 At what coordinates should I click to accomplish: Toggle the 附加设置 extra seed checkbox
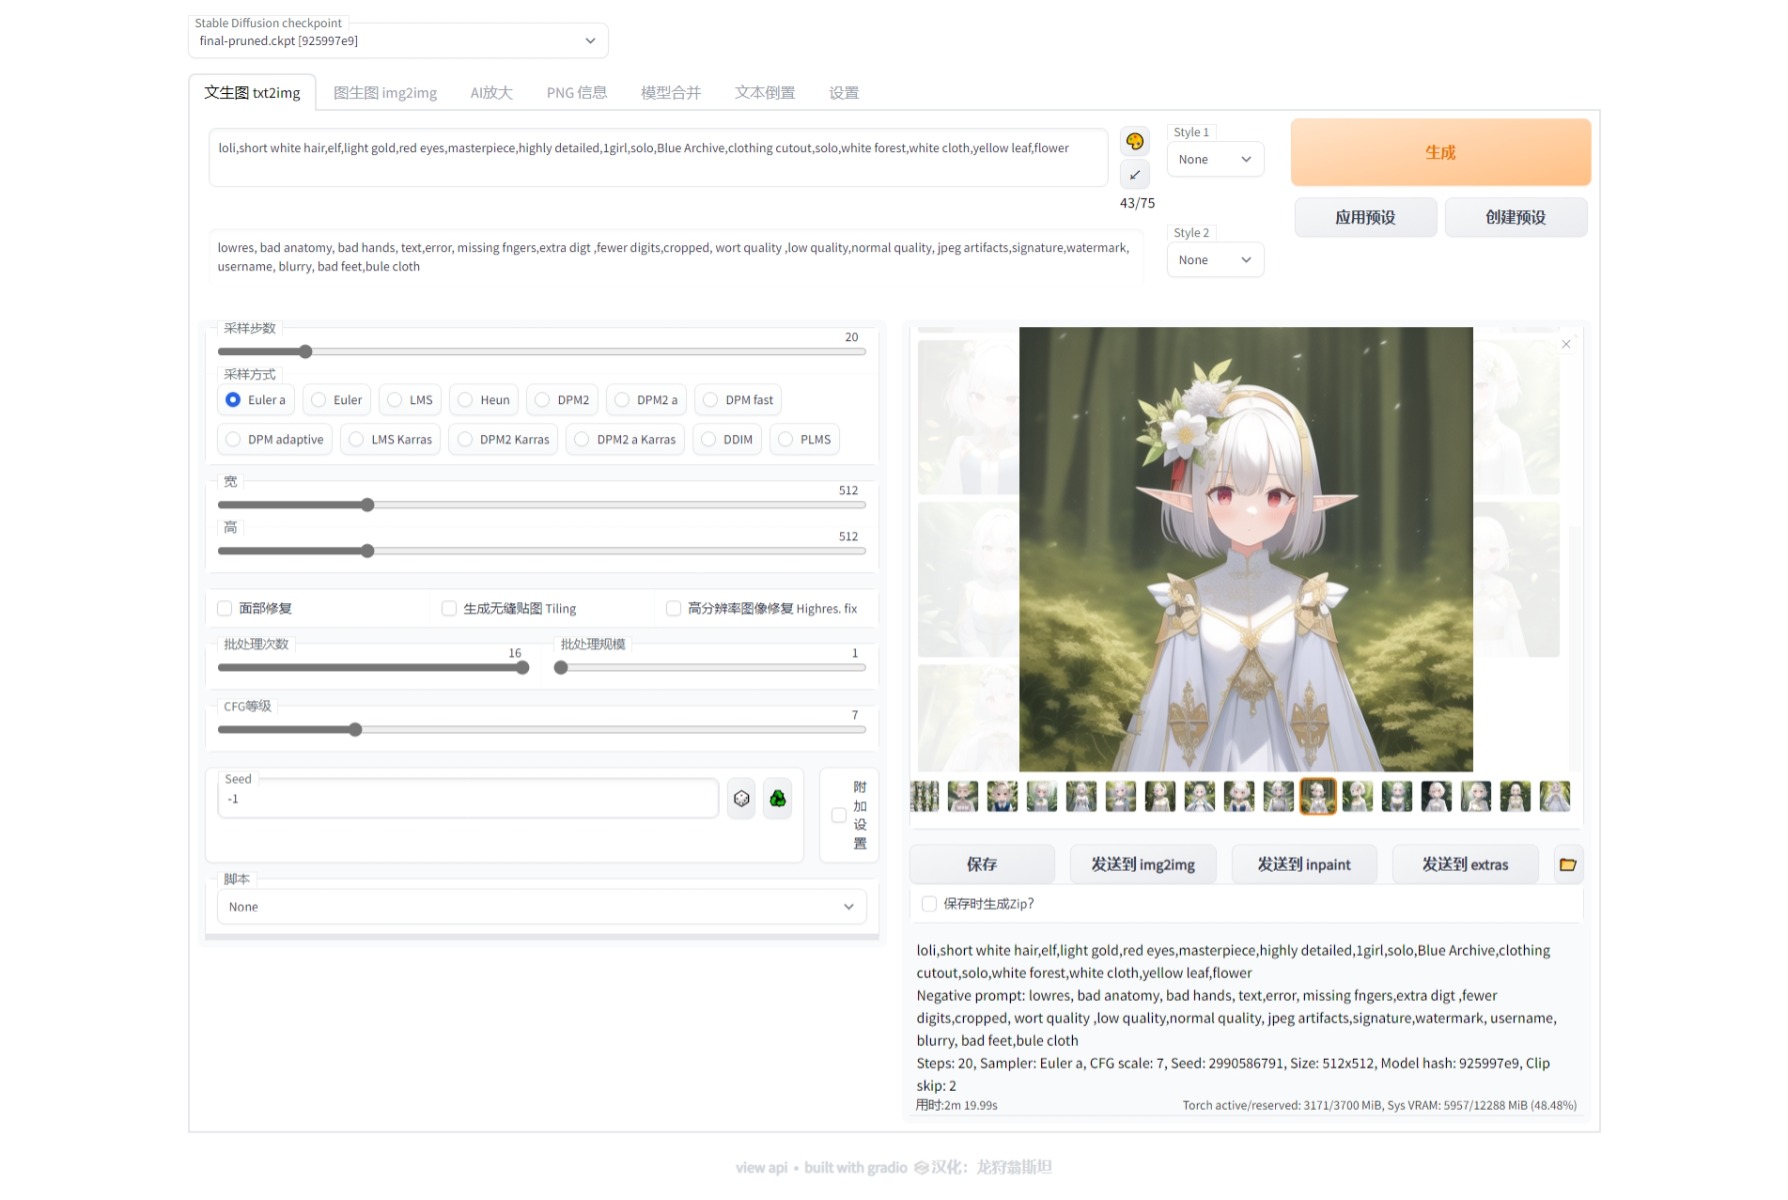click(839, 815)
